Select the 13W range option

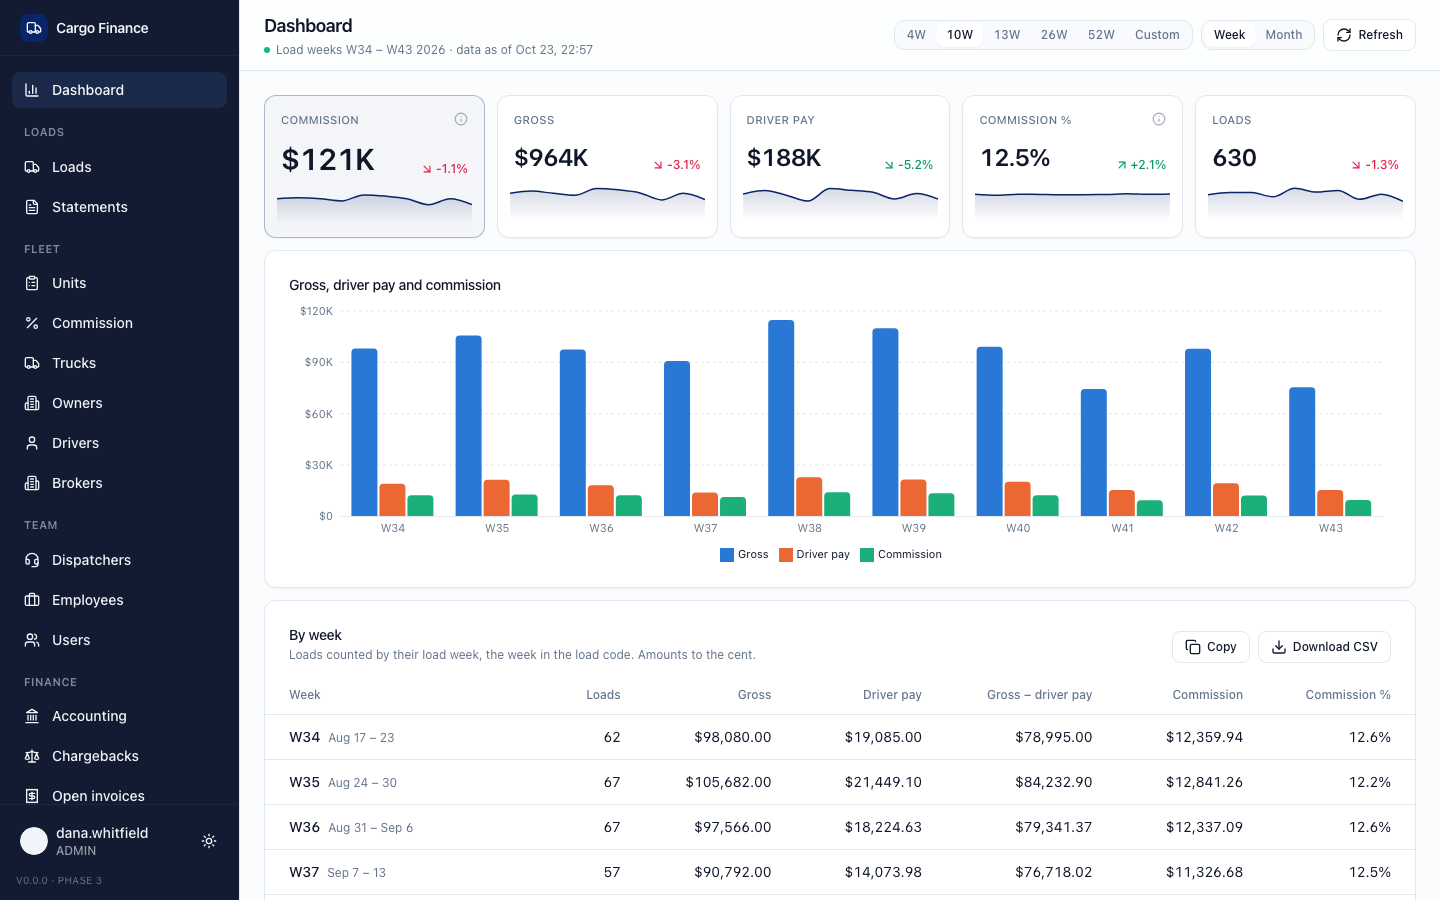(1007, 35)
